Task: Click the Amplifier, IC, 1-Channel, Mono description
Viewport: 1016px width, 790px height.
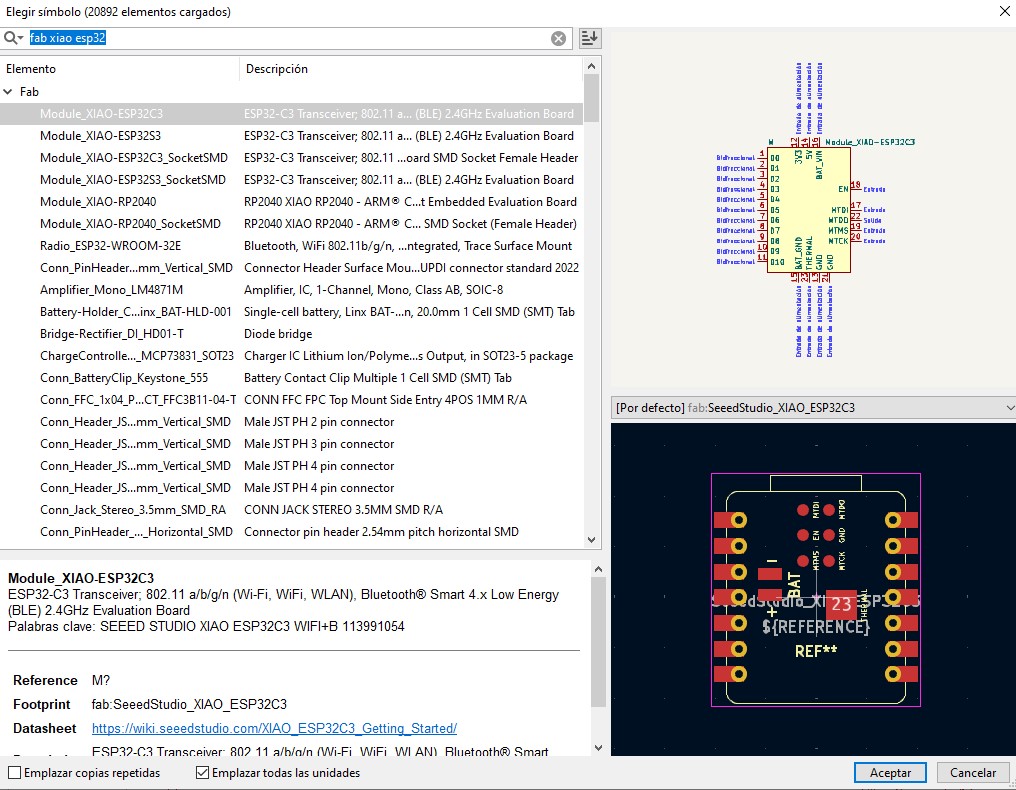Action: pyautogui.click(x=373, y=290)
